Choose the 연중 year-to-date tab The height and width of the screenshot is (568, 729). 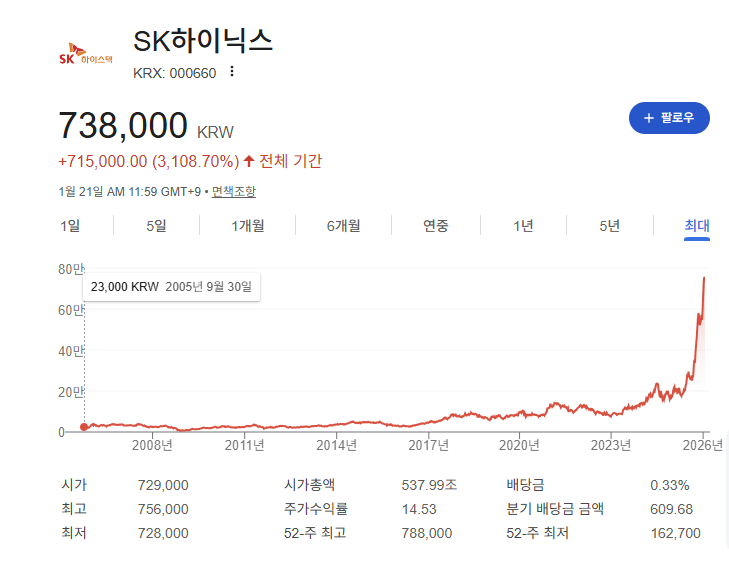pyautogui.click(x=436, y=226)
